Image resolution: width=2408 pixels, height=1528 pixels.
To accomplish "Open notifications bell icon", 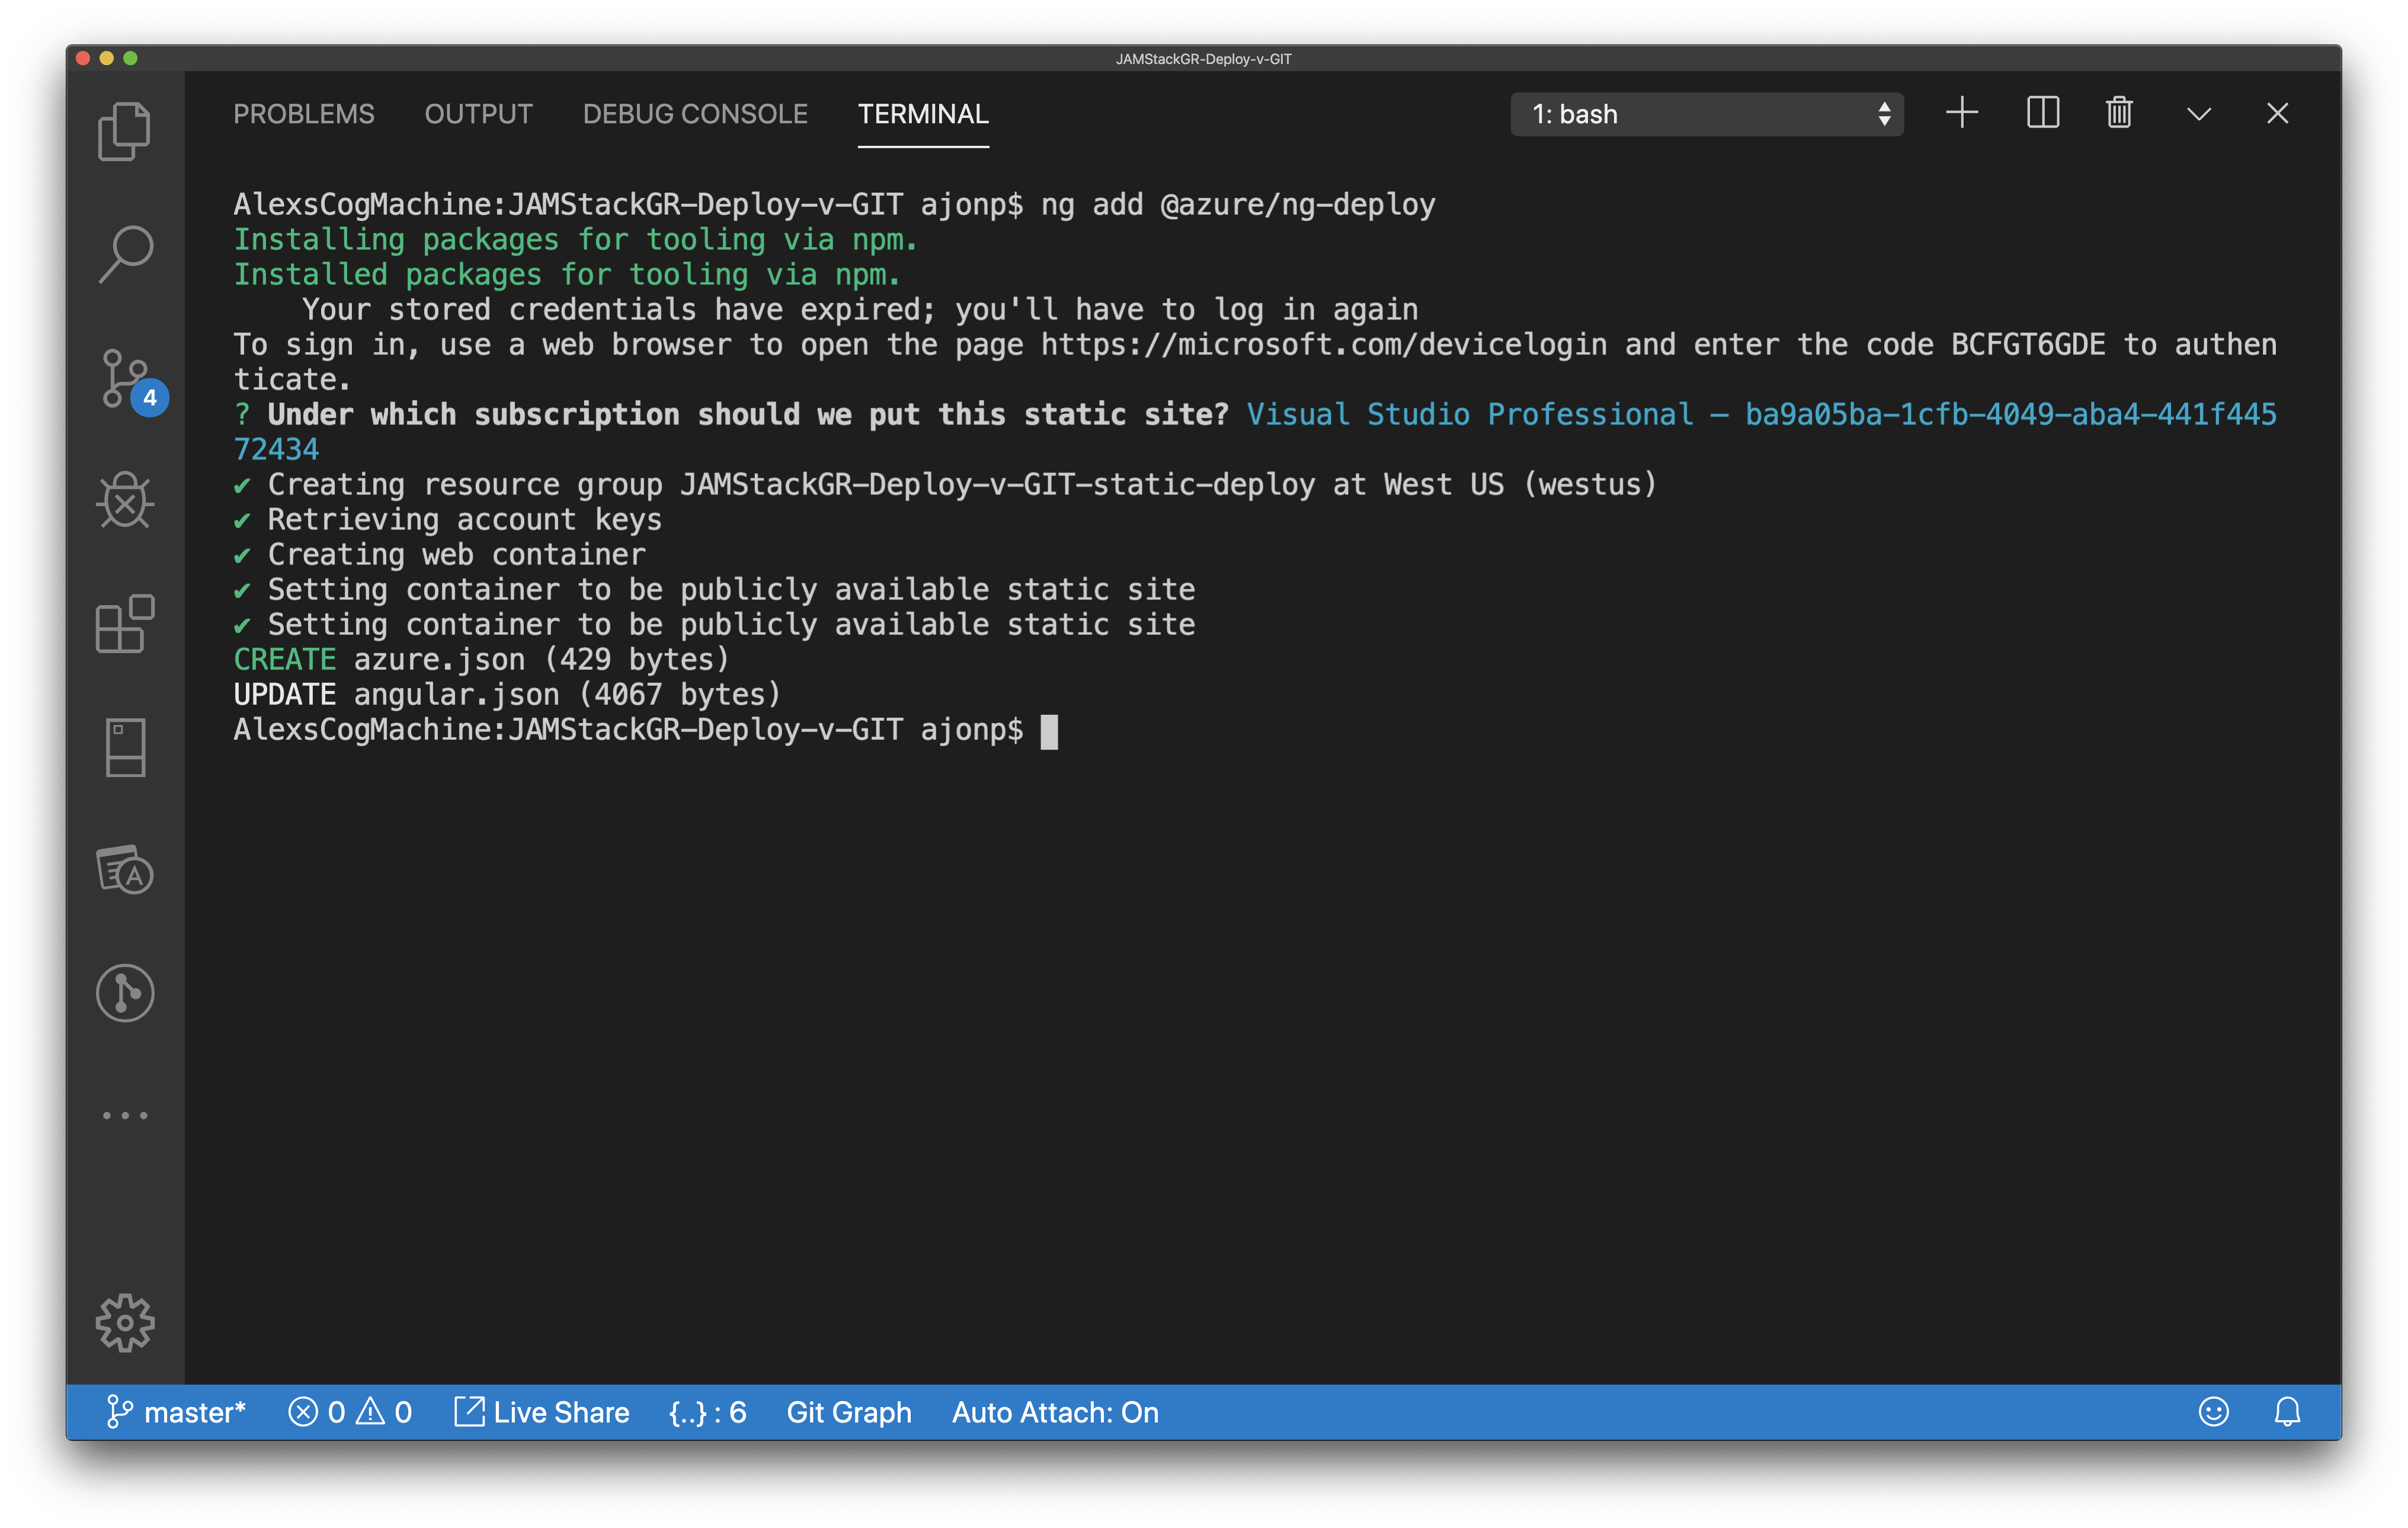I will click(2287, 1411).
